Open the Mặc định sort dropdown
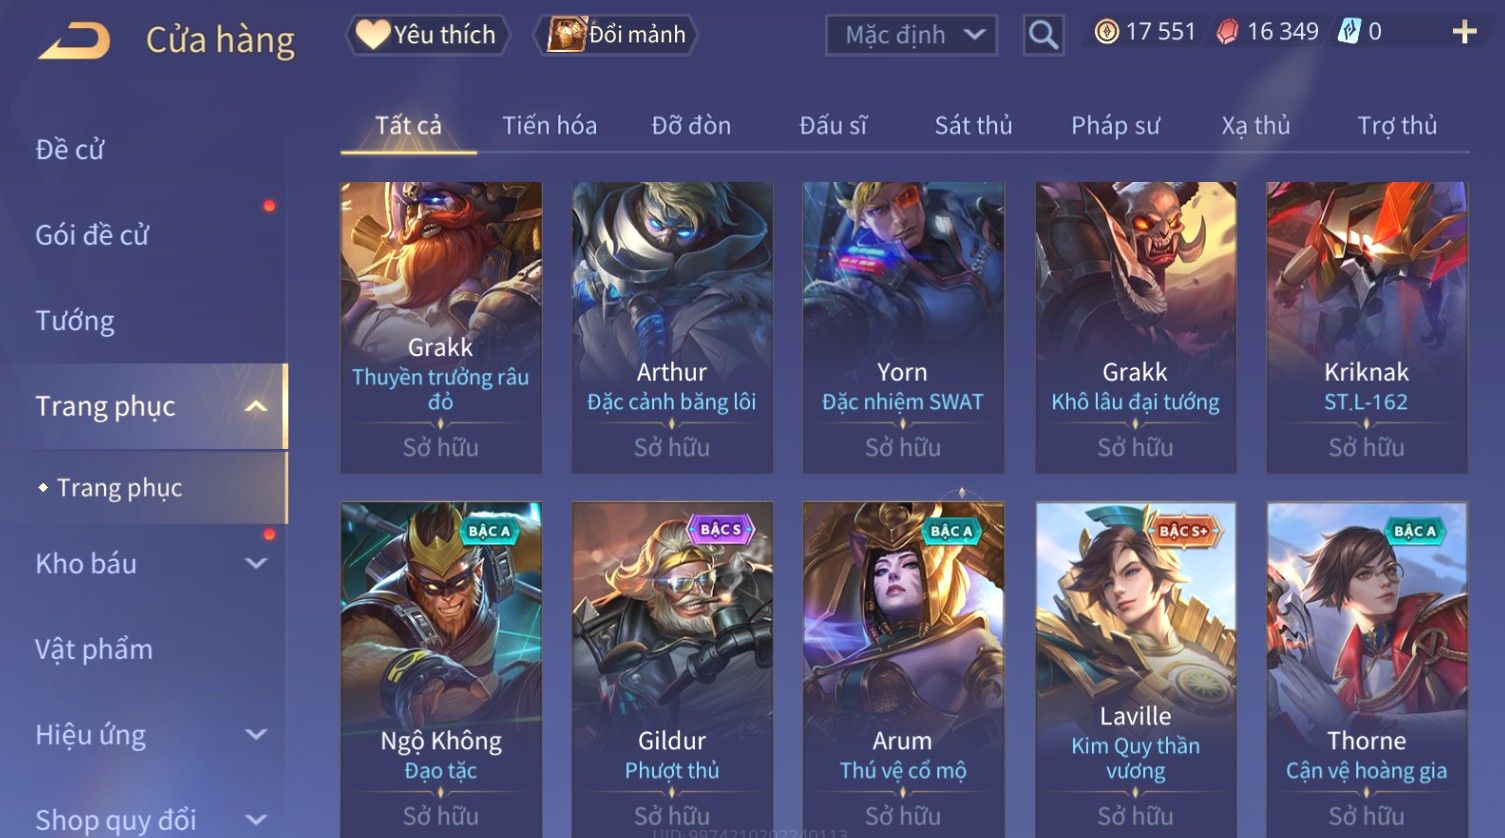The width and height of the screenshot is (1505, 838). [911, 35]
